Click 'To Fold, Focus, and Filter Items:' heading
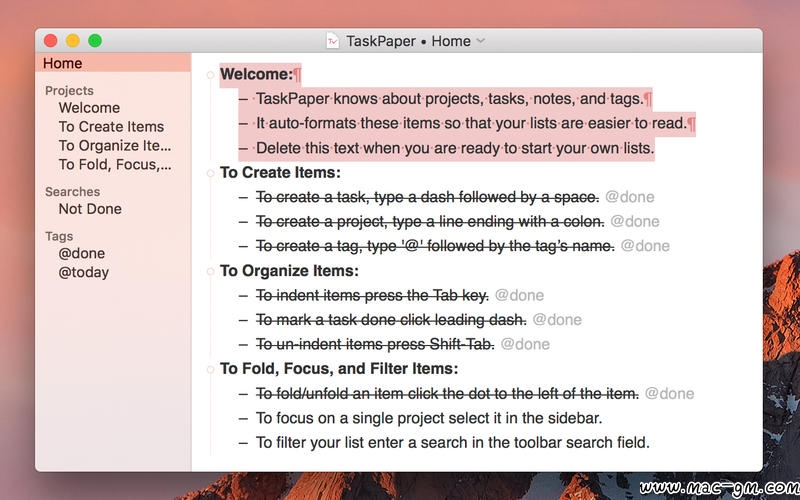This screenshot has width=800, height=500. pos(339,368)
